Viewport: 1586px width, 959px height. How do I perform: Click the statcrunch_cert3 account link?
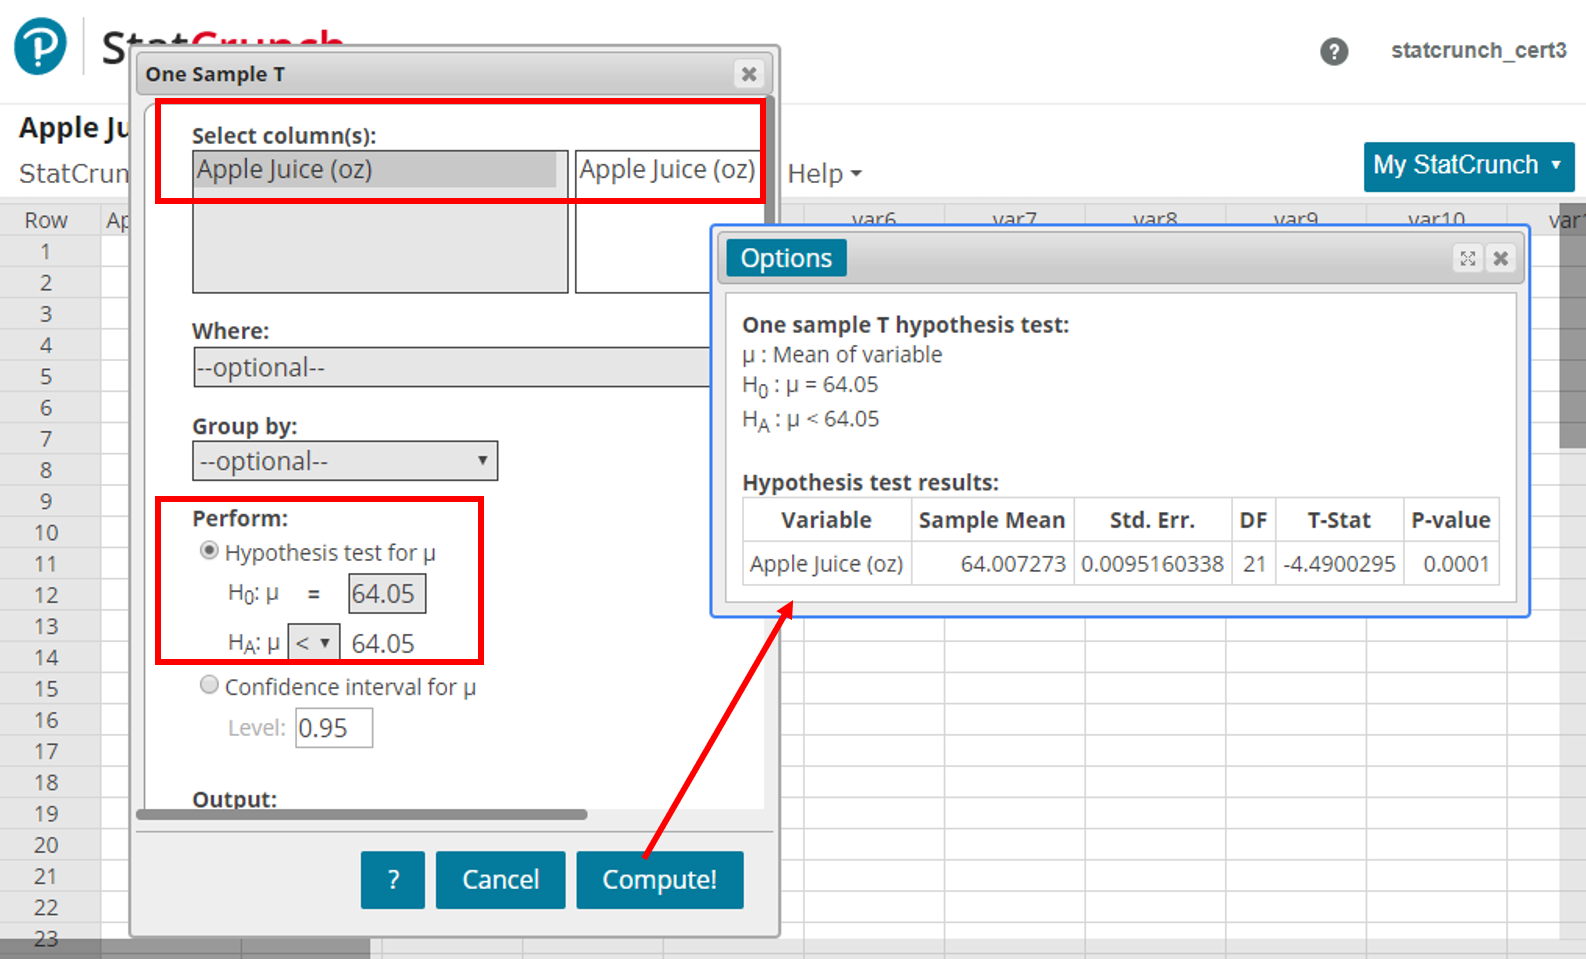point(1478,50)
